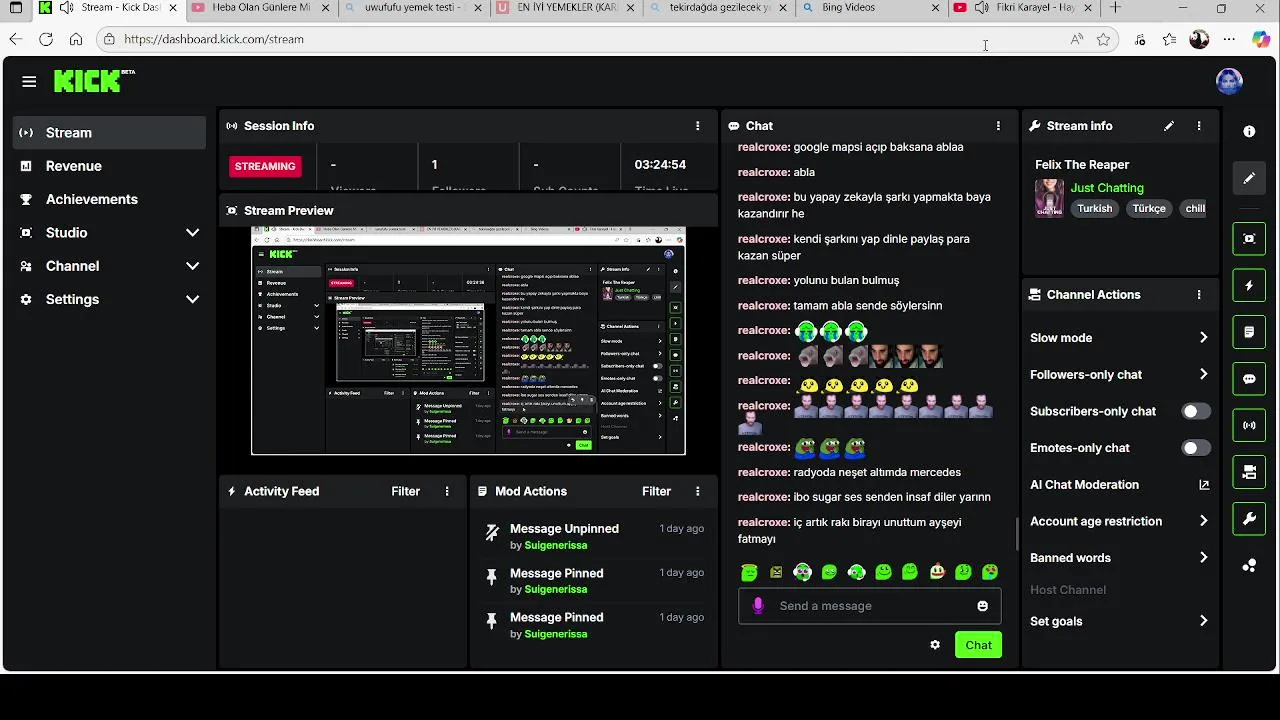Click the pencil edit widget in right rail
The image size is (1280, 720).
1249,178
